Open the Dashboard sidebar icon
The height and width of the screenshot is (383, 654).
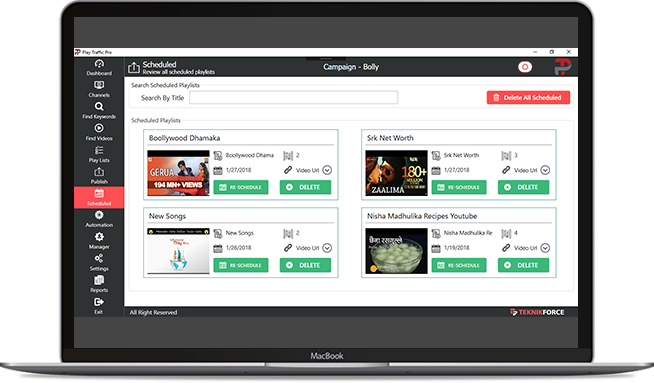99,68
